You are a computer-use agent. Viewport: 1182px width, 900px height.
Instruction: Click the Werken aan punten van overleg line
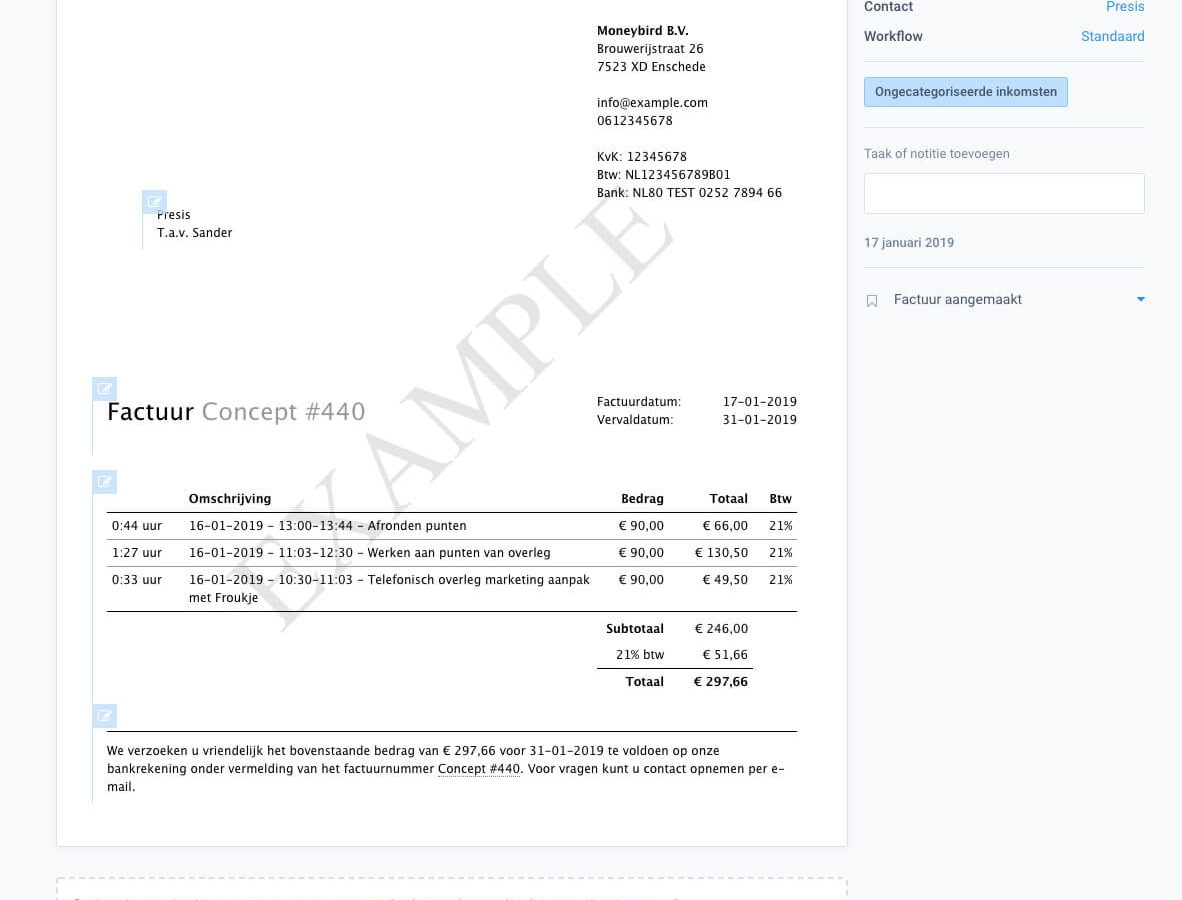click(x=369, y=553)
